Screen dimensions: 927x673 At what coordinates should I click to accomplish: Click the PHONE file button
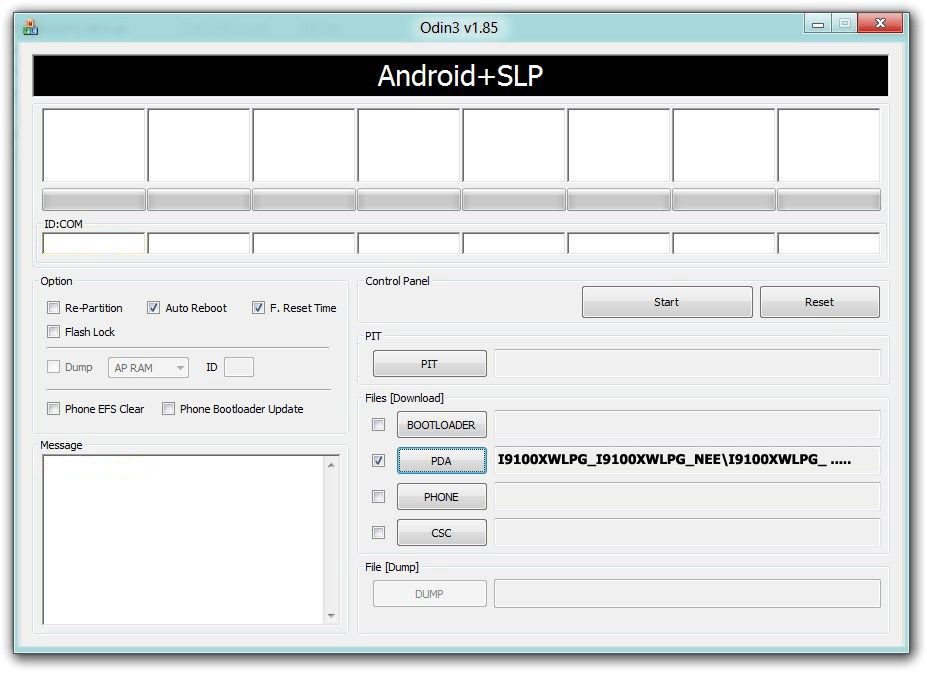[x=442, y=497]
